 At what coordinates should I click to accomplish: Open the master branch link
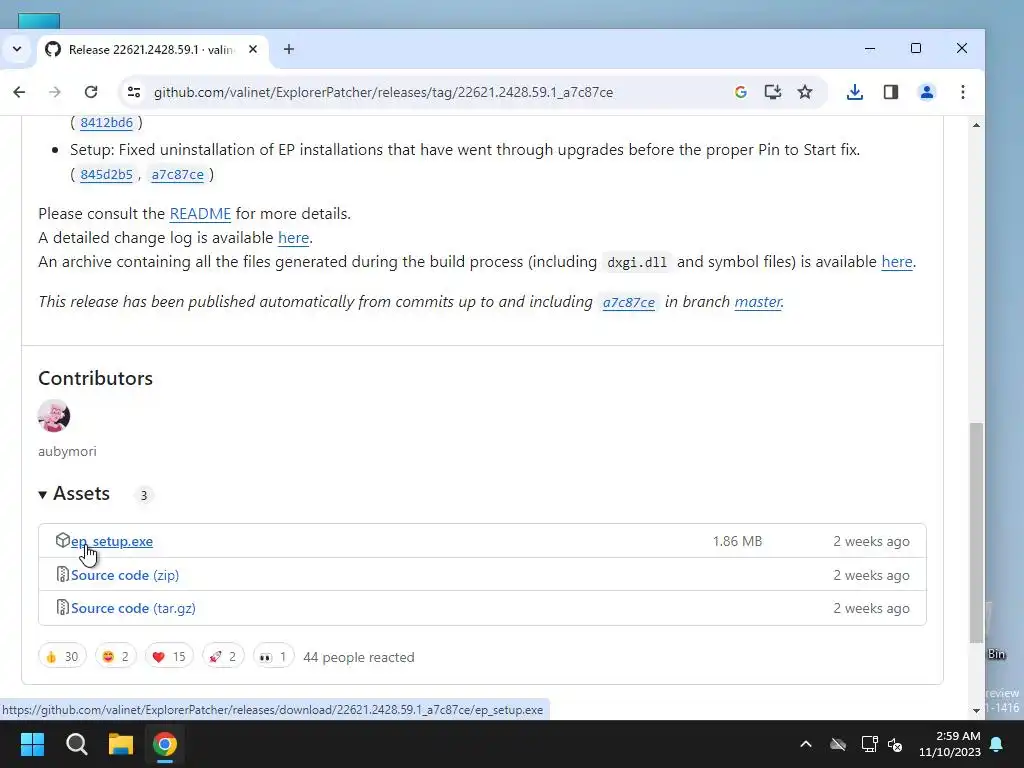click(x=758, y=302)
